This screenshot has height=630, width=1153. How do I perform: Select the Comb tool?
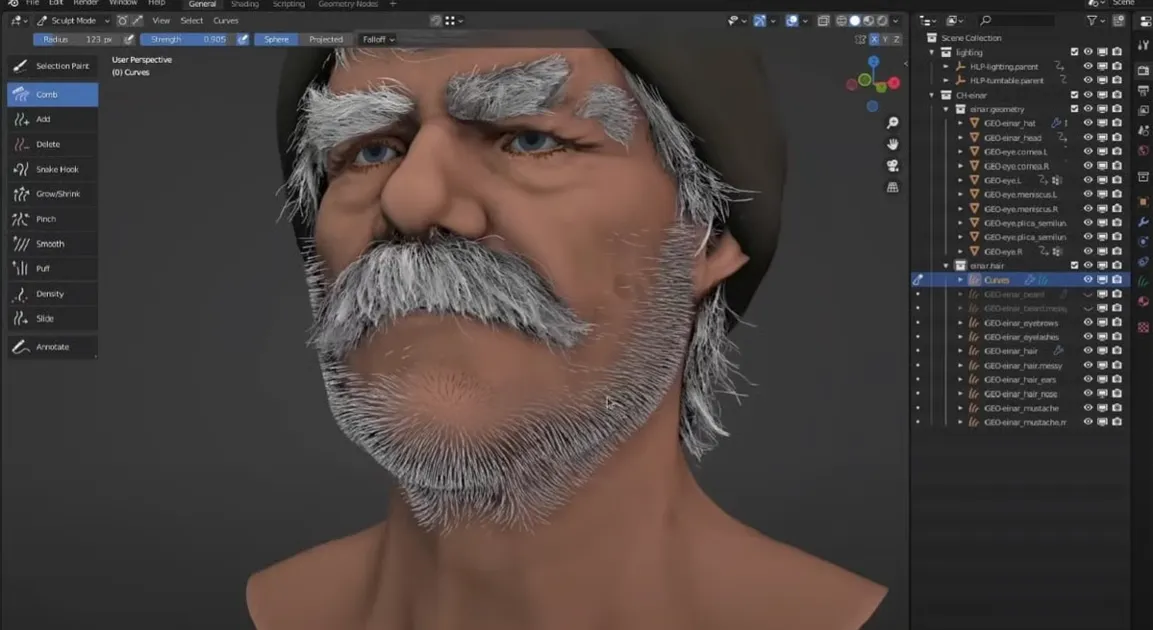(52, 94)
